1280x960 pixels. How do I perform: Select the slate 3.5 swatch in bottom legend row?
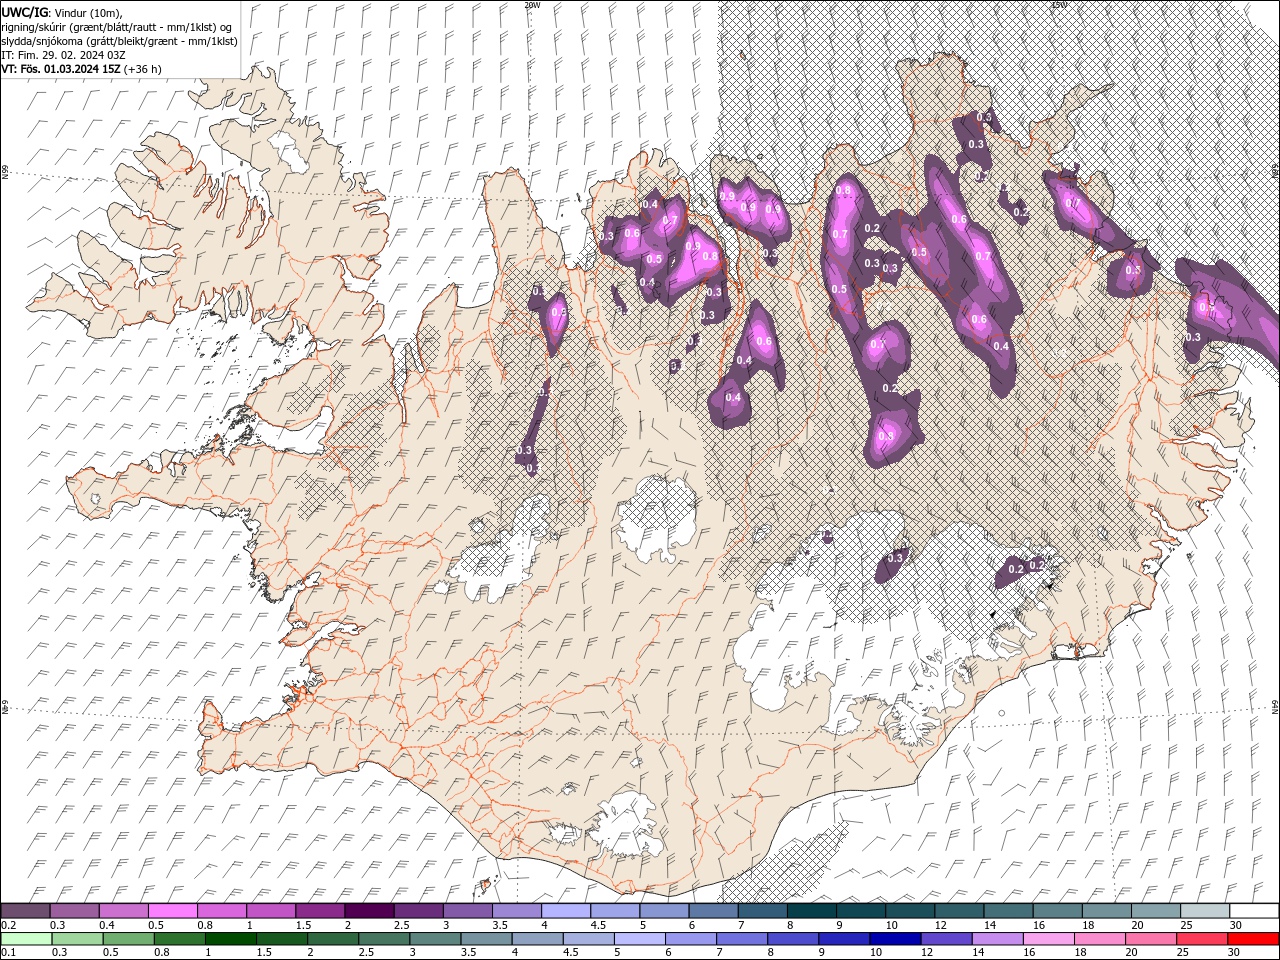pos(486,939)
